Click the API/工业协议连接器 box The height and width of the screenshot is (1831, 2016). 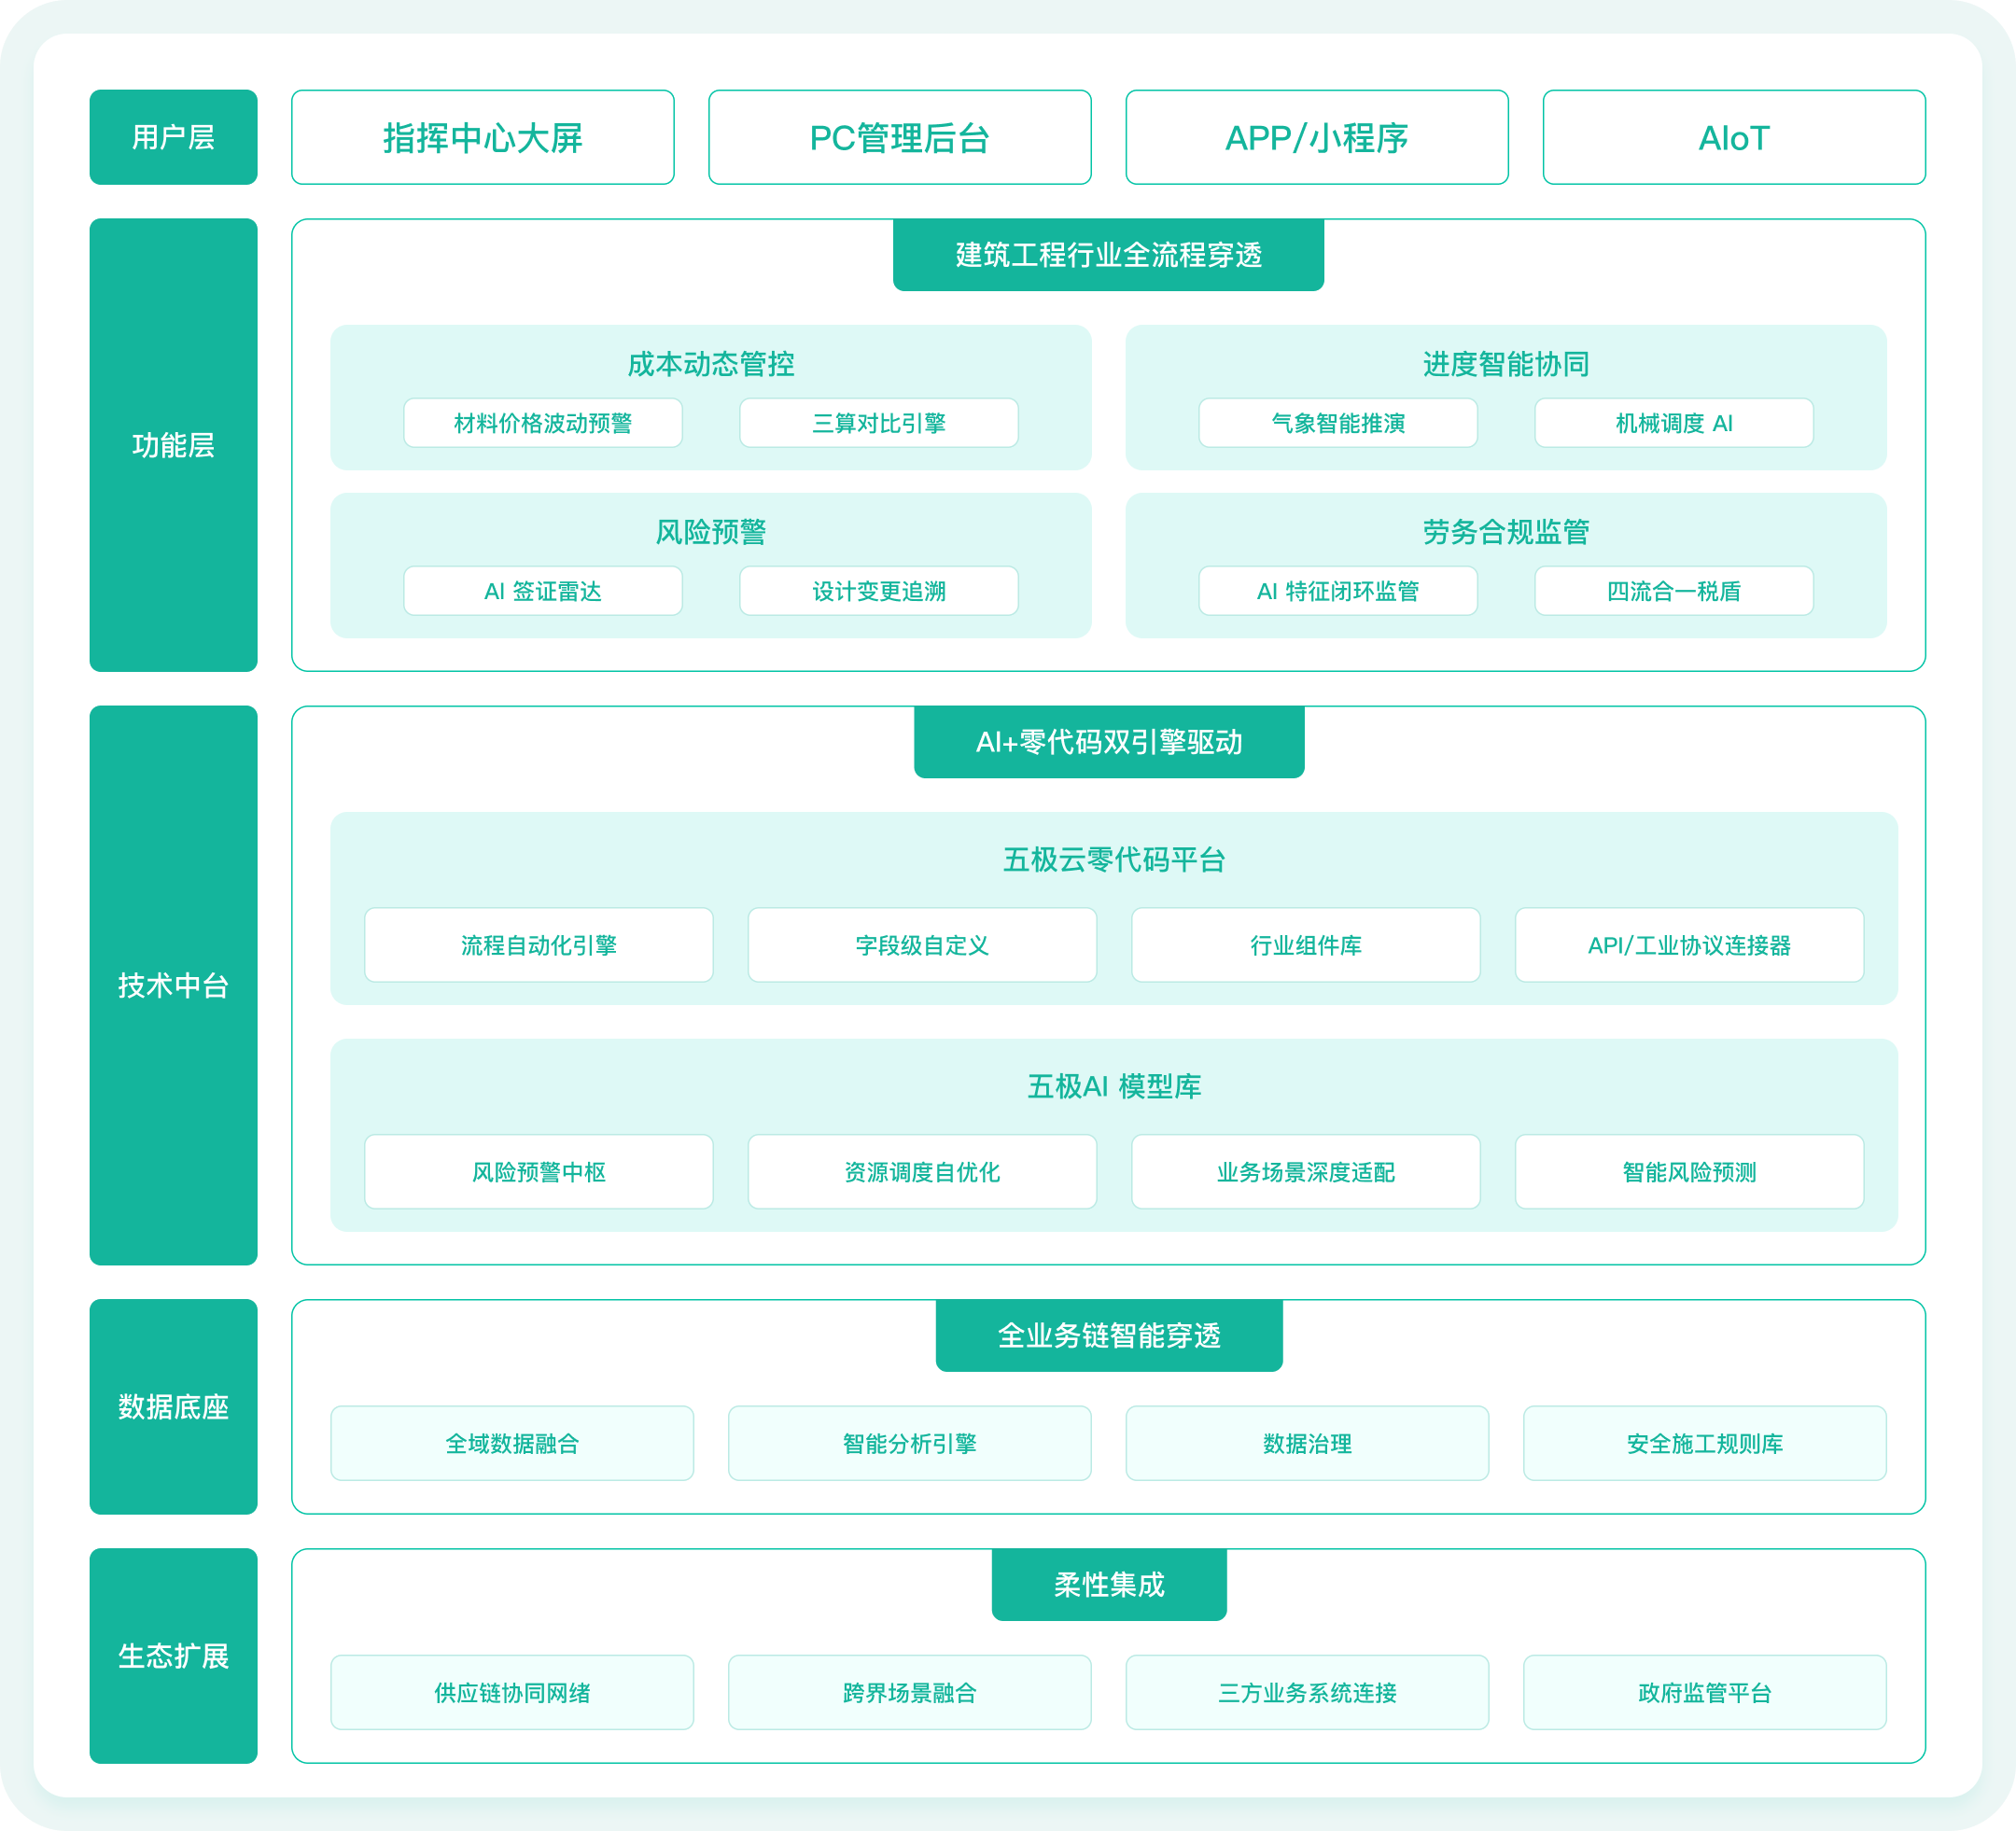1689,945
